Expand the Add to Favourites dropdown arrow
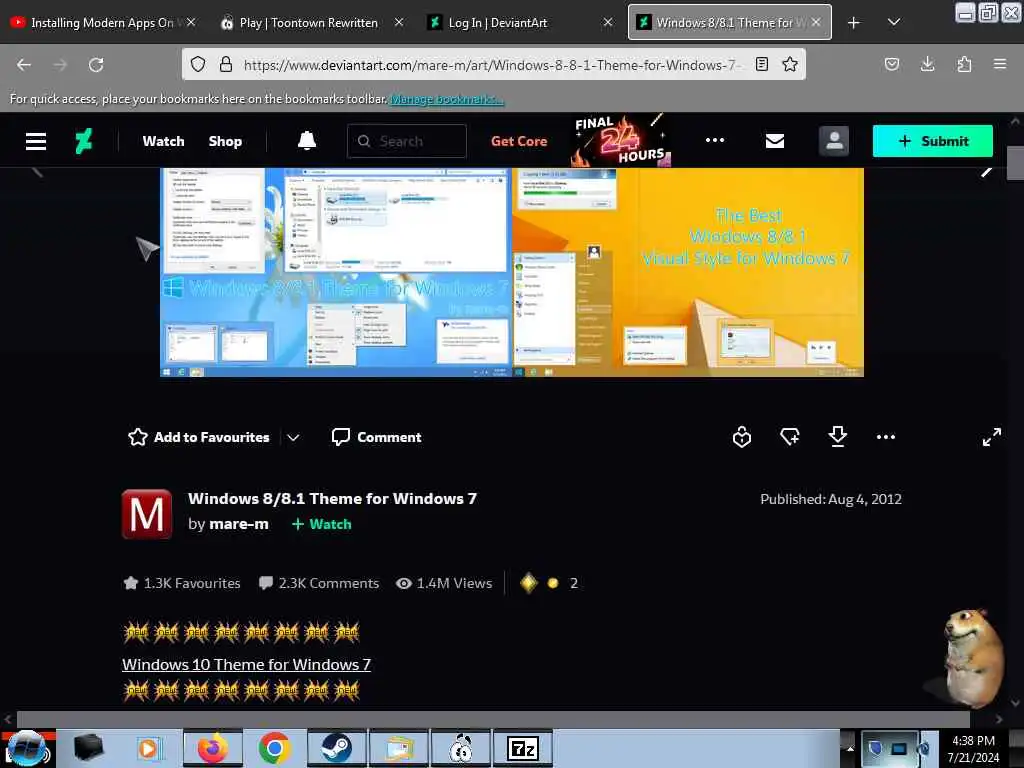 (x=293, y=438)
